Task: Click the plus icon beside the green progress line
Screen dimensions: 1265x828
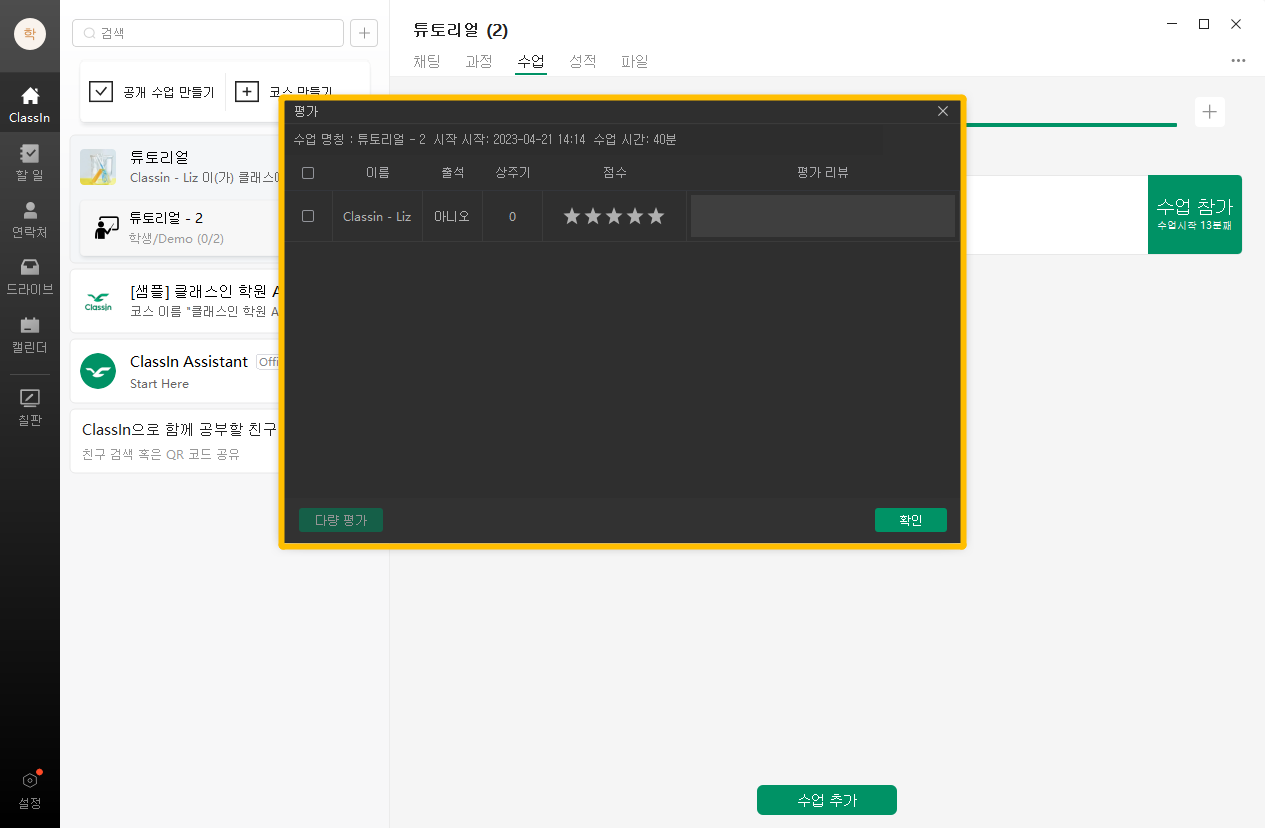Action: click(1210, 111)
